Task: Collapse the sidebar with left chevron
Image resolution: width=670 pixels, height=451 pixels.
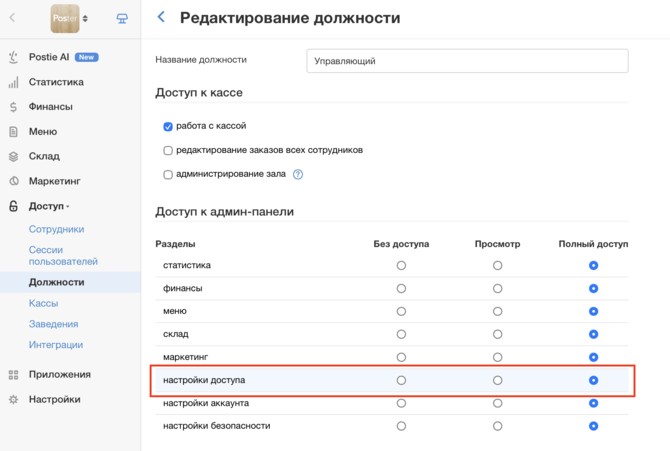Action: pyautogui.click(x=12, y=18)
